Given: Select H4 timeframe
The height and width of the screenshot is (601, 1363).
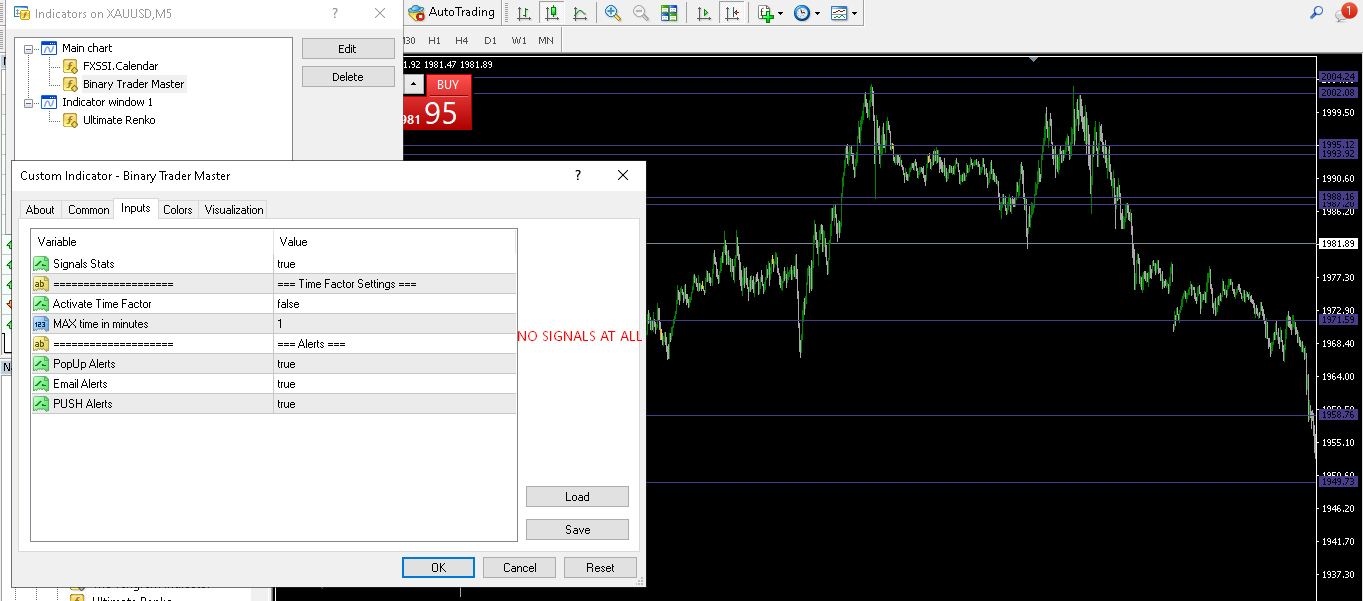Looking at the screenshot, I should pyautogui.click(x=461, y=40).
